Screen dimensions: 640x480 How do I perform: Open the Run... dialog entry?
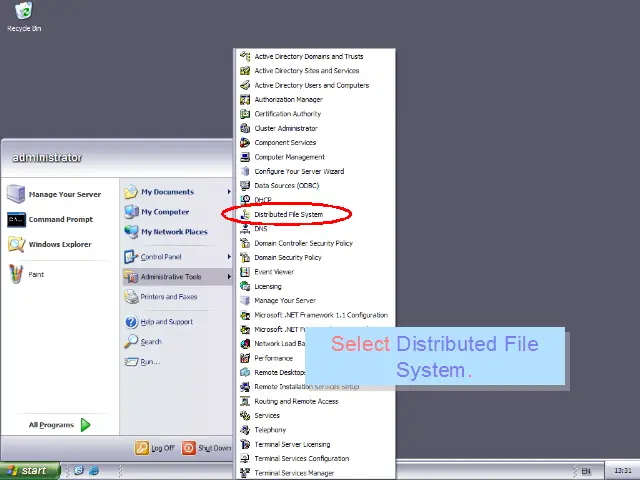(142, 362)
